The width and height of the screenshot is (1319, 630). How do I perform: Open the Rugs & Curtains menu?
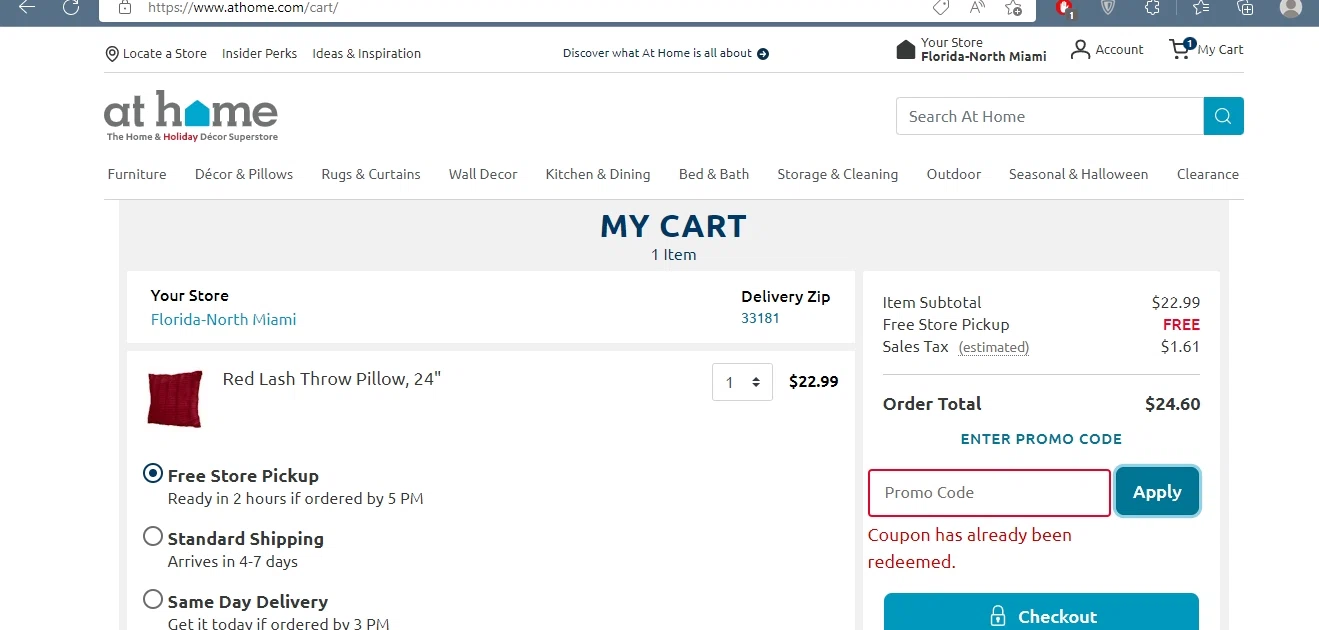(x=371, y=174)
